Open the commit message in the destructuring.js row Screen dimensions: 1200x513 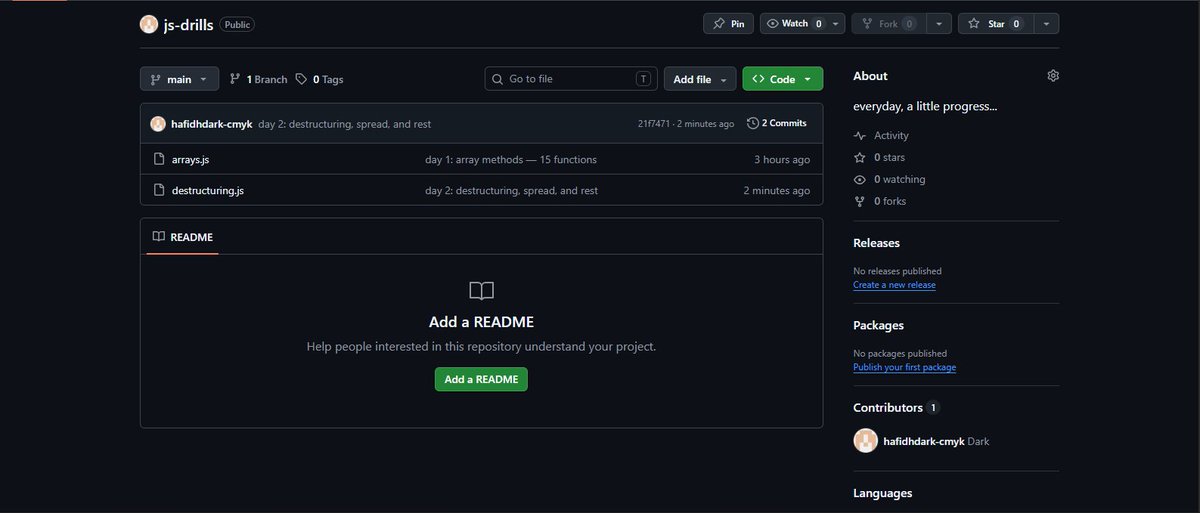(511, 190)
